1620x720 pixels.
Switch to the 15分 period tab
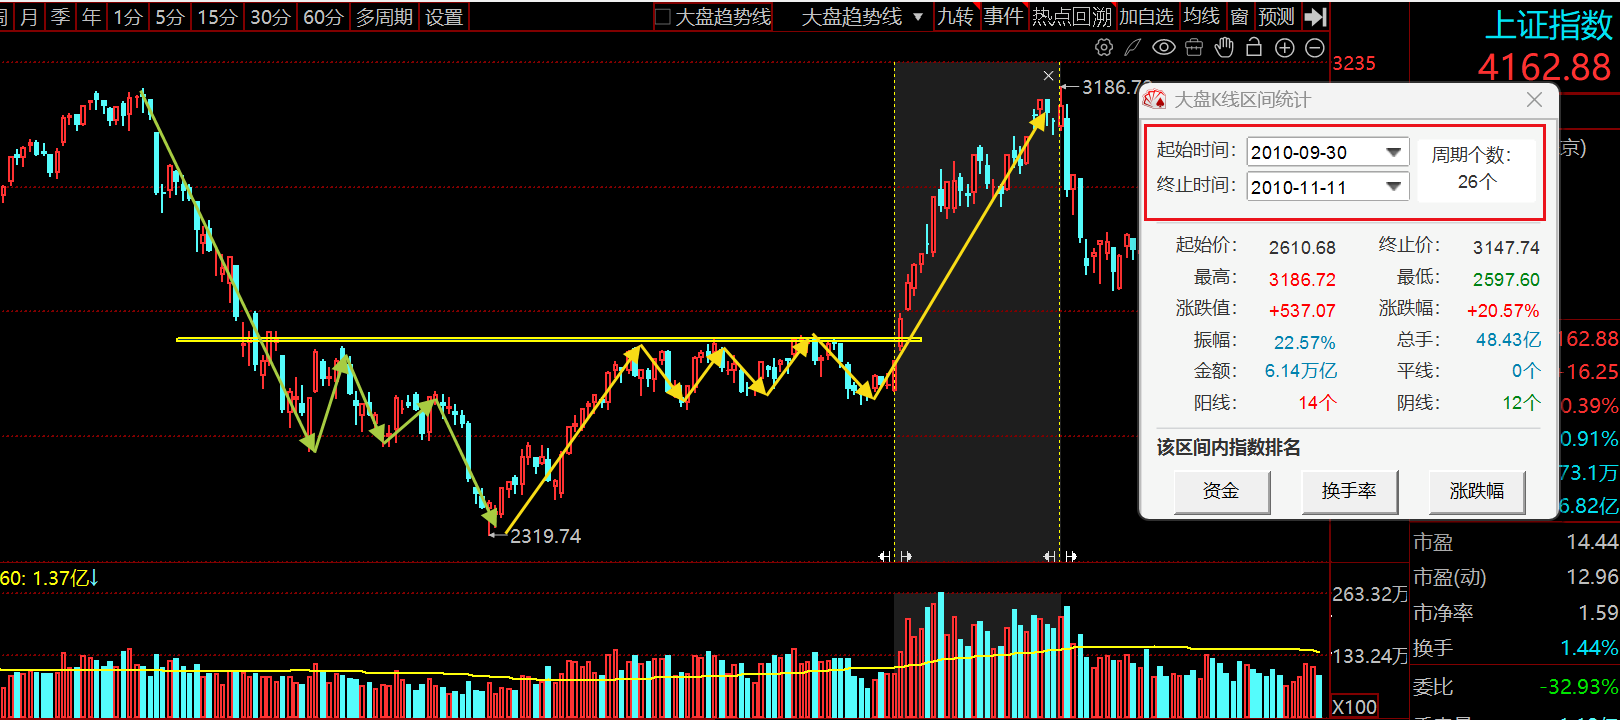pyautogui.click(x=217, y=17)
